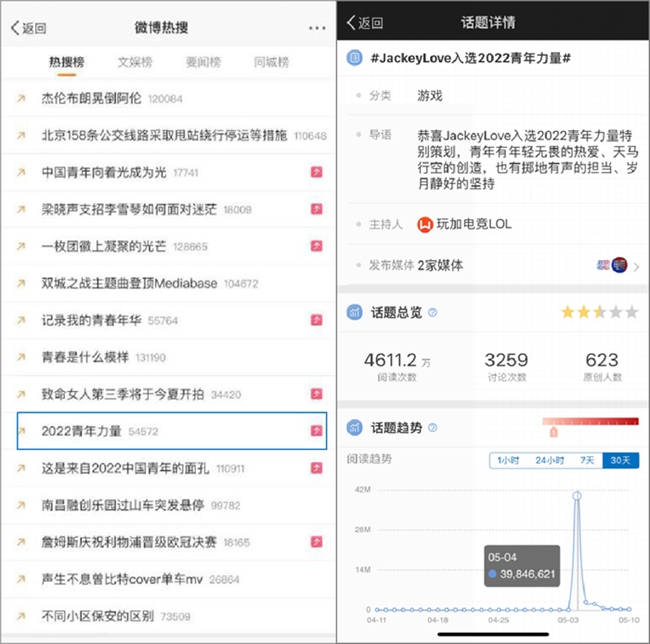The width and height of the screenshot is (650, 644).
Task: Tap red badge beside 一枚团徽上凝聚的光芒
Action: [x=317, y=246]
